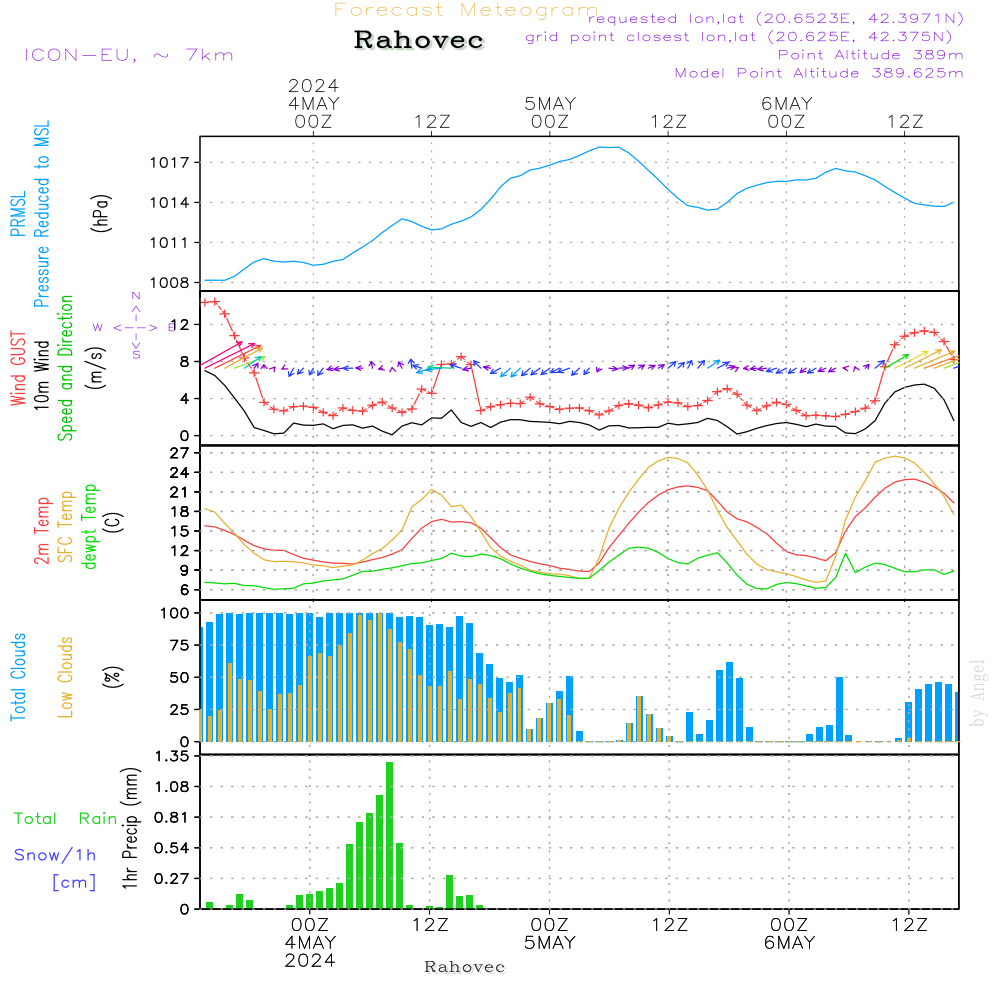
Task: Select the "1008" pressure axis value
Action: click(170, 283)
